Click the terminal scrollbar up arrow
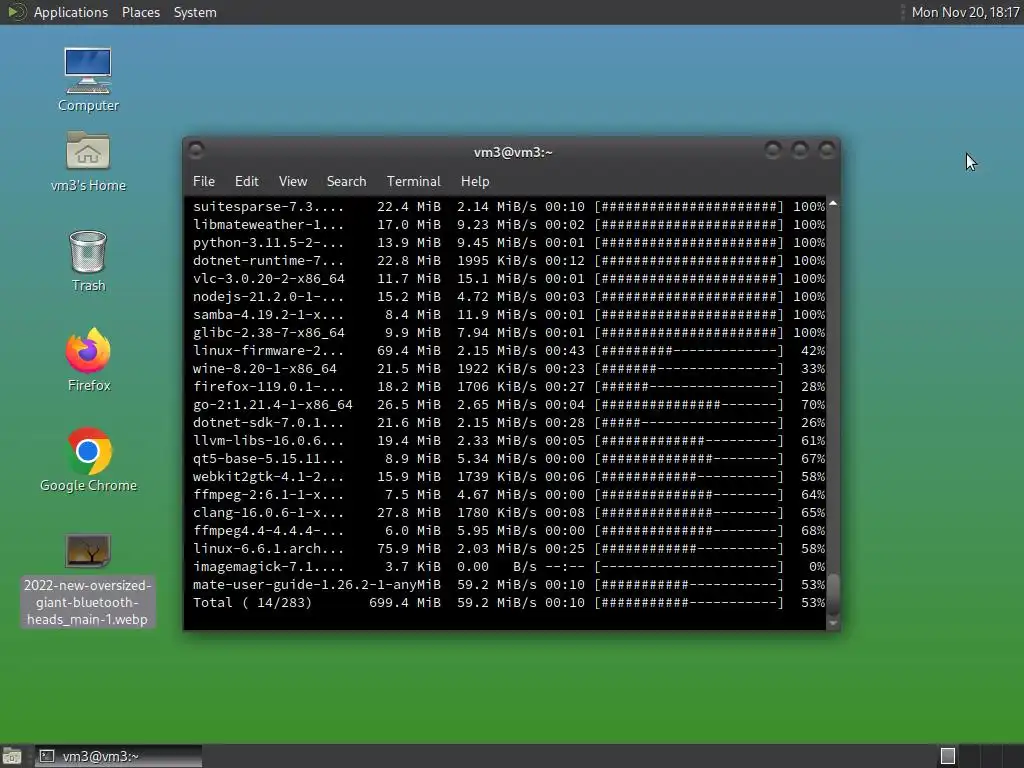This screenshot has width=1024, height=768. (833, 204)
